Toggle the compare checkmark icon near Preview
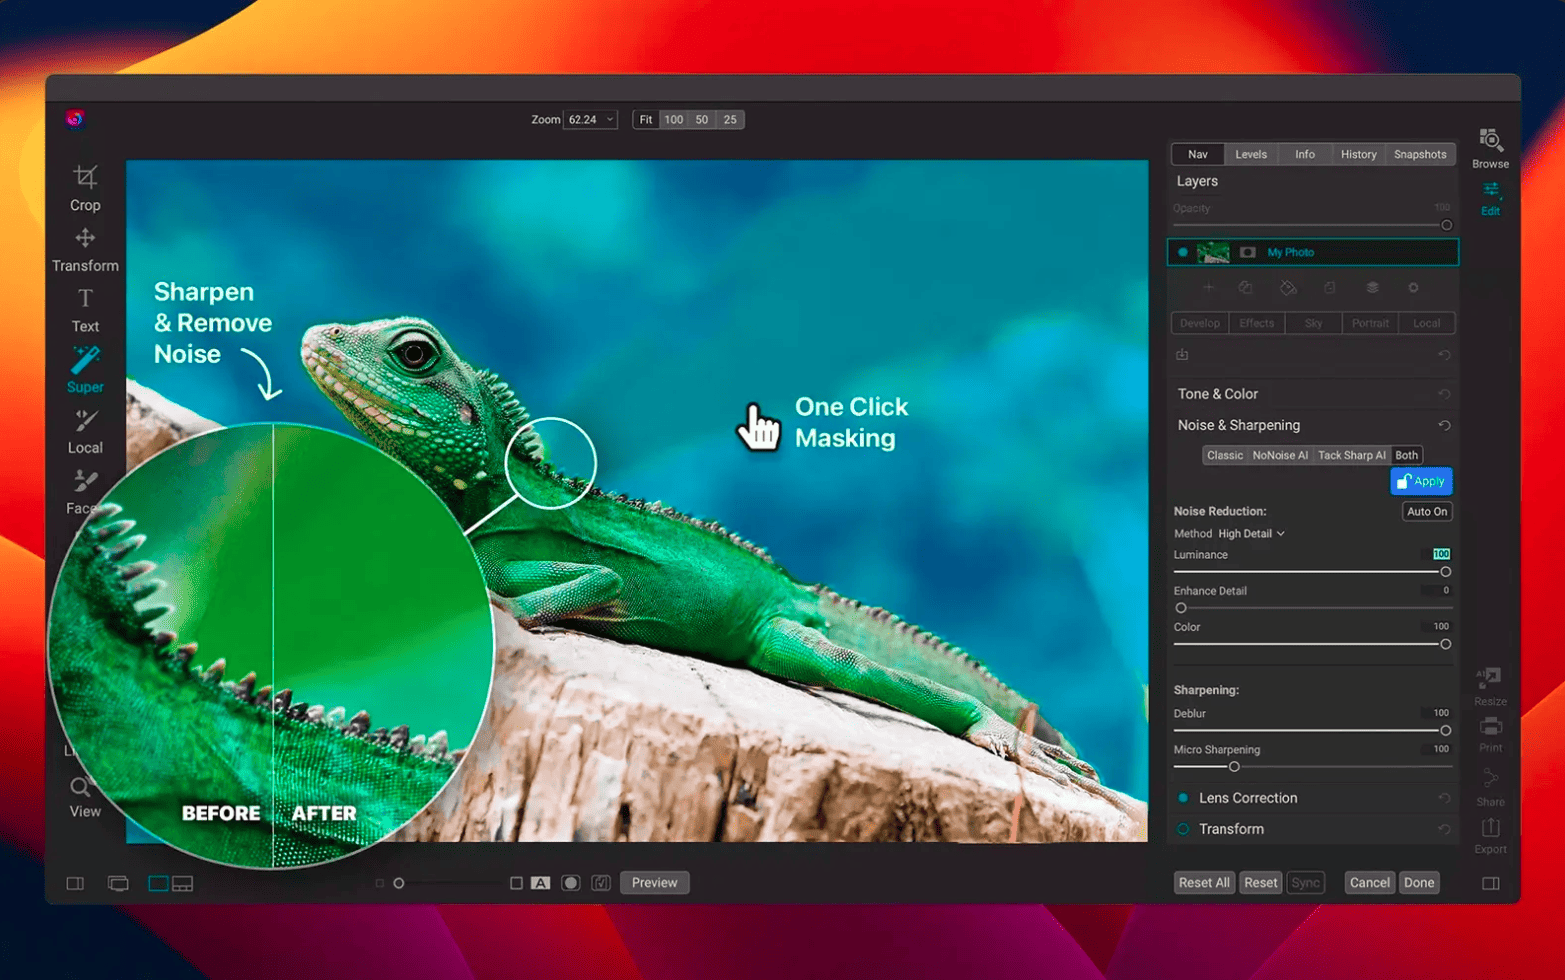1565x980 pixels. tap(601, 883)
